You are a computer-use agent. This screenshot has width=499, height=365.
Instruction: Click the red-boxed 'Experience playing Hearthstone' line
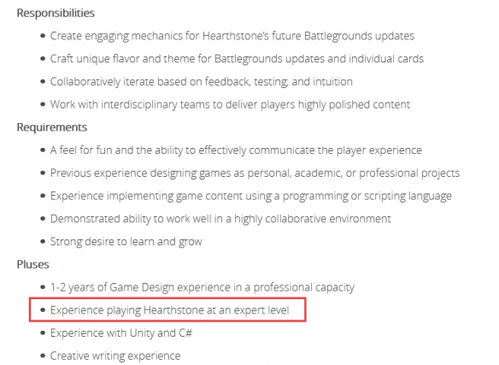point(169,310)
